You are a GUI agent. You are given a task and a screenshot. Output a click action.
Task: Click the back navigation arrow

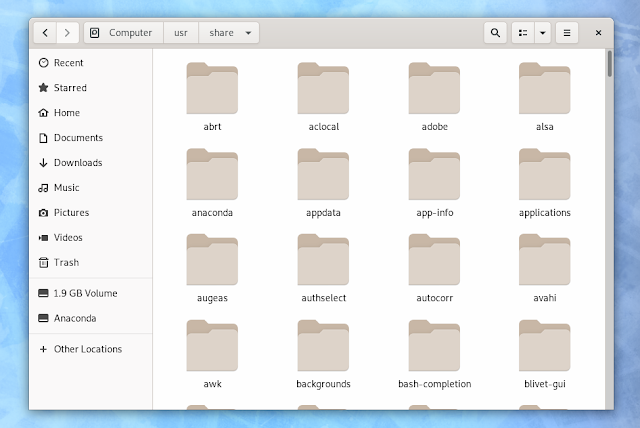point(46,33)
